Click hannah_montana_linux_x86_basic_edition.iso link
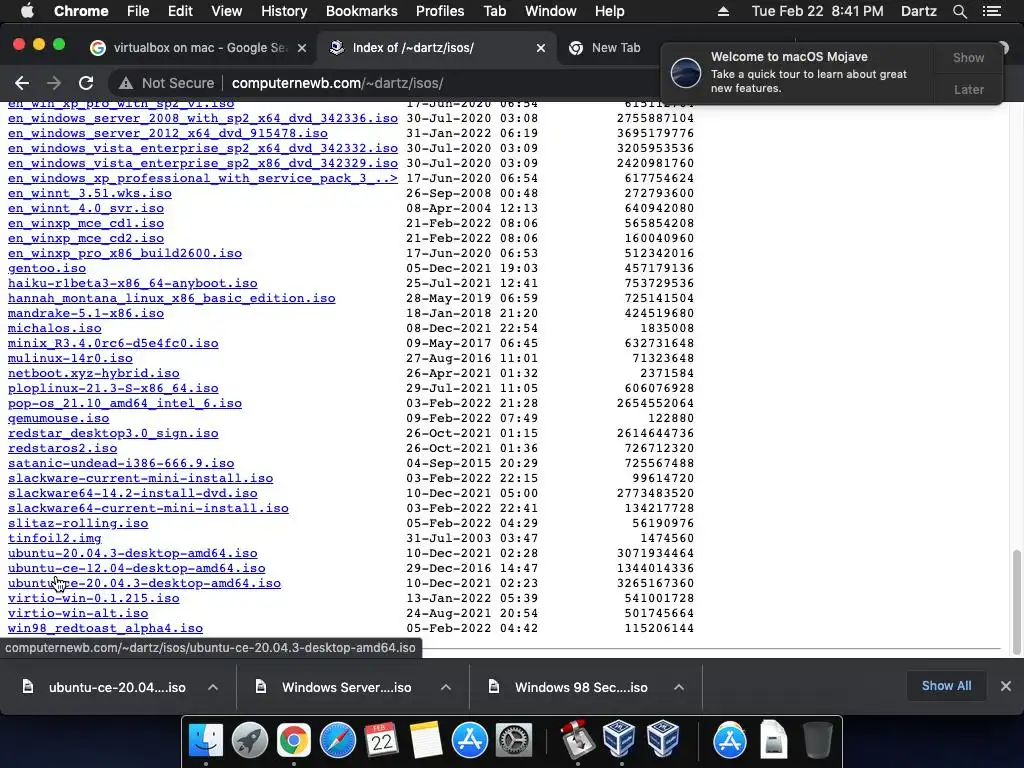 click(x=172, y=298)
